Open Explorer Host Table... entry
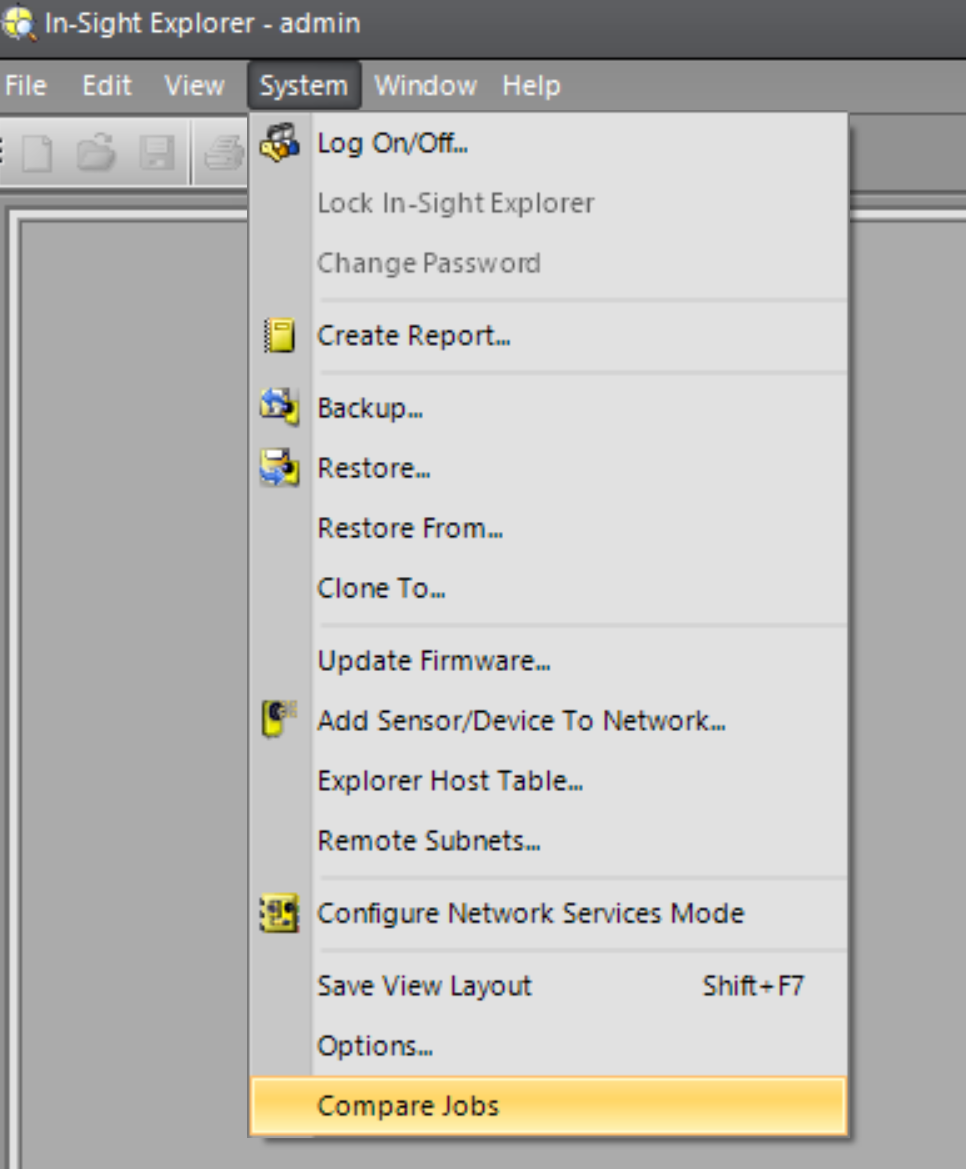Viewport: 966px width, 1169px height. [450, 780]
